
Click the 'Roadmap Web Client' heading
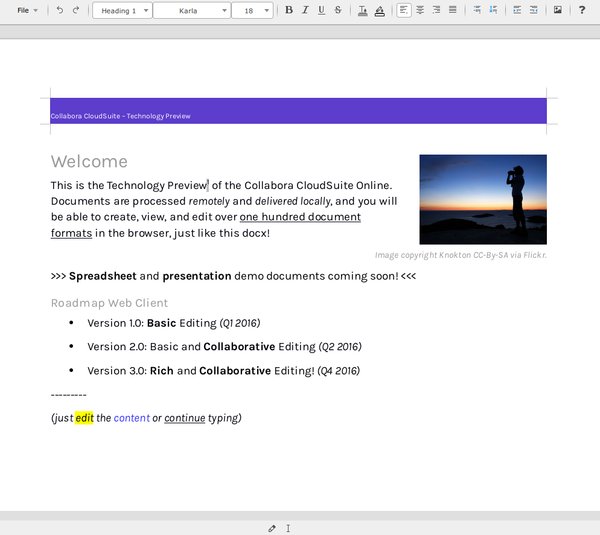(x=109, y=303)
